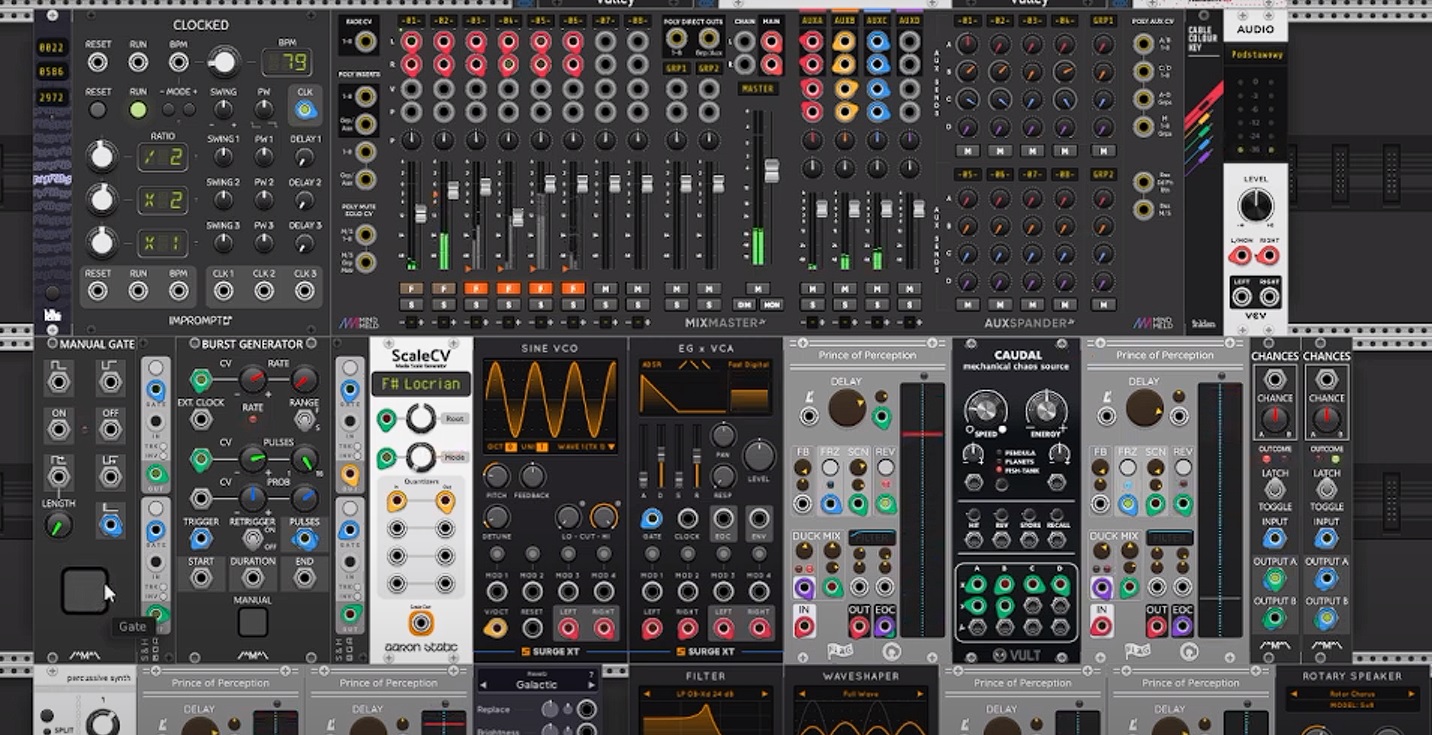Click the track -02- fader in MixMaster
The width and height of the screenshot is (1432, 735).
click(452, 190)
